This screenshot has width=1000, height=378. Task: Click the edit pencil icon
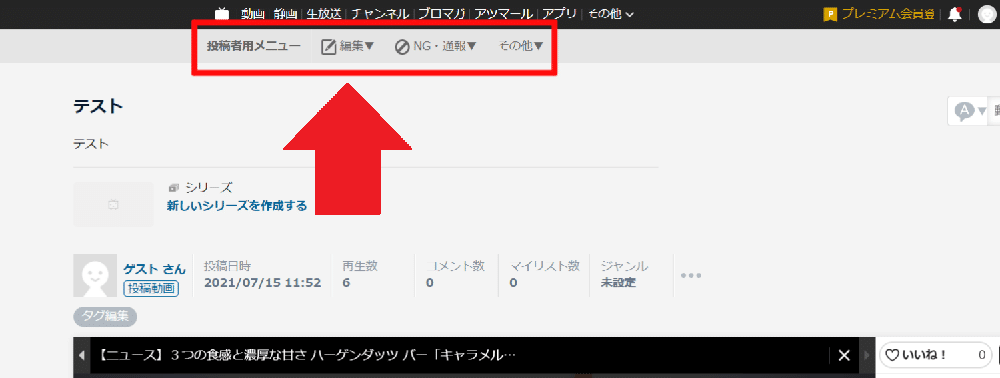328,47
